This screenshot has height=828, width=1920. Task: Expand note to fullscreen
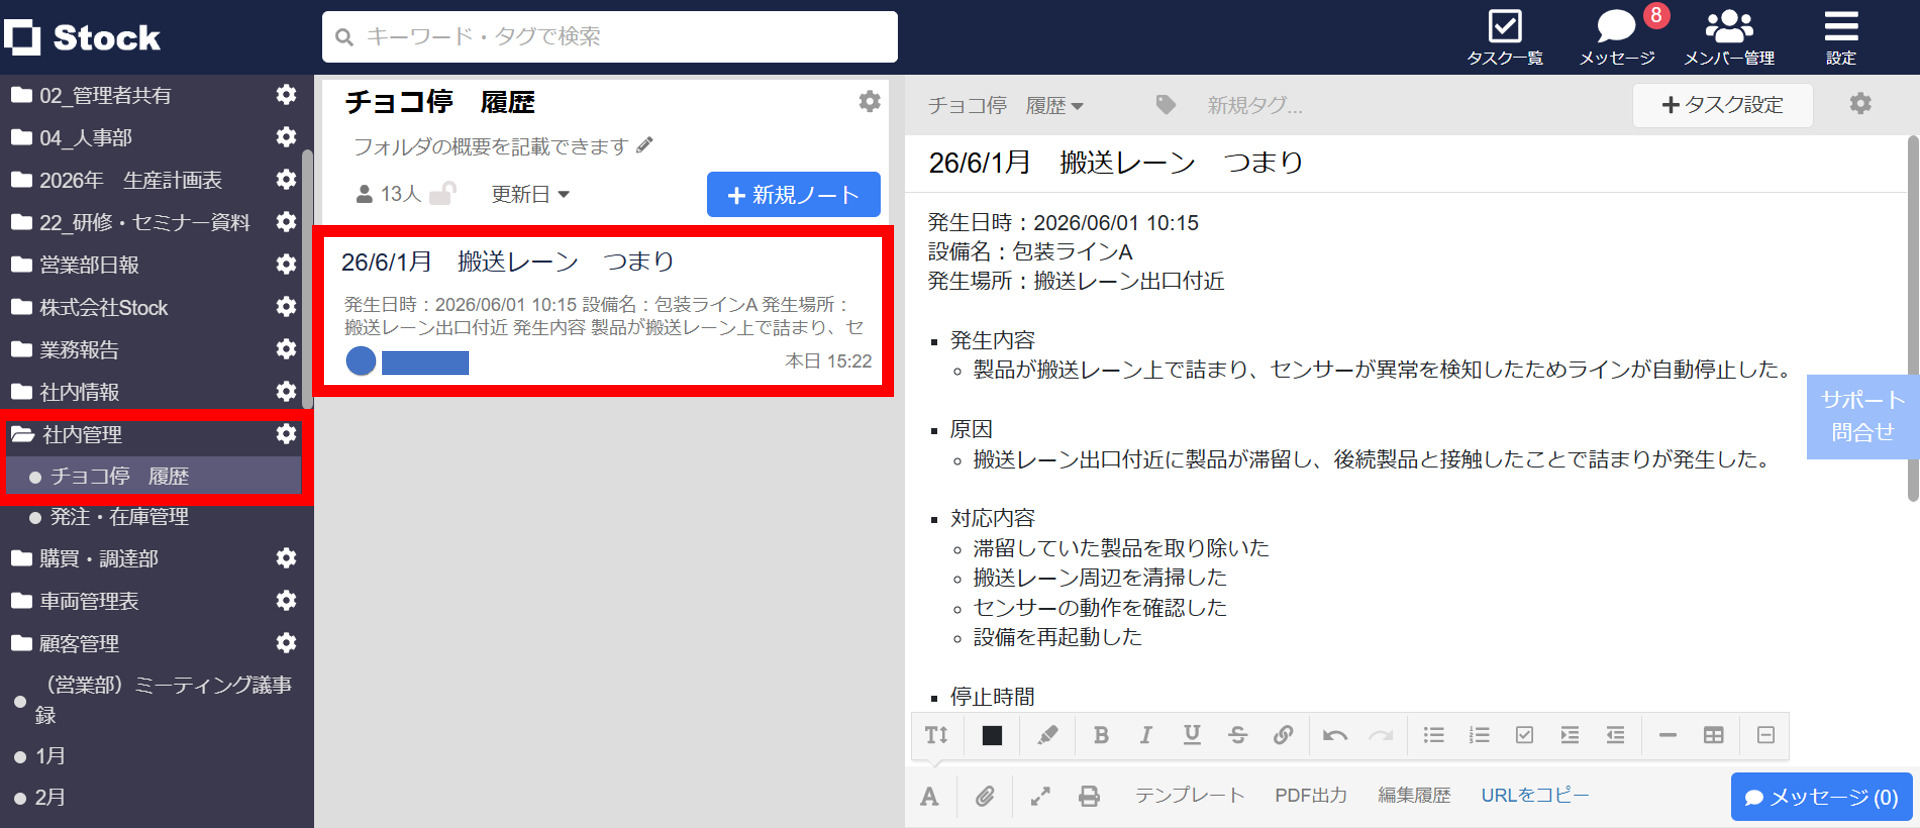(1040, 796)
